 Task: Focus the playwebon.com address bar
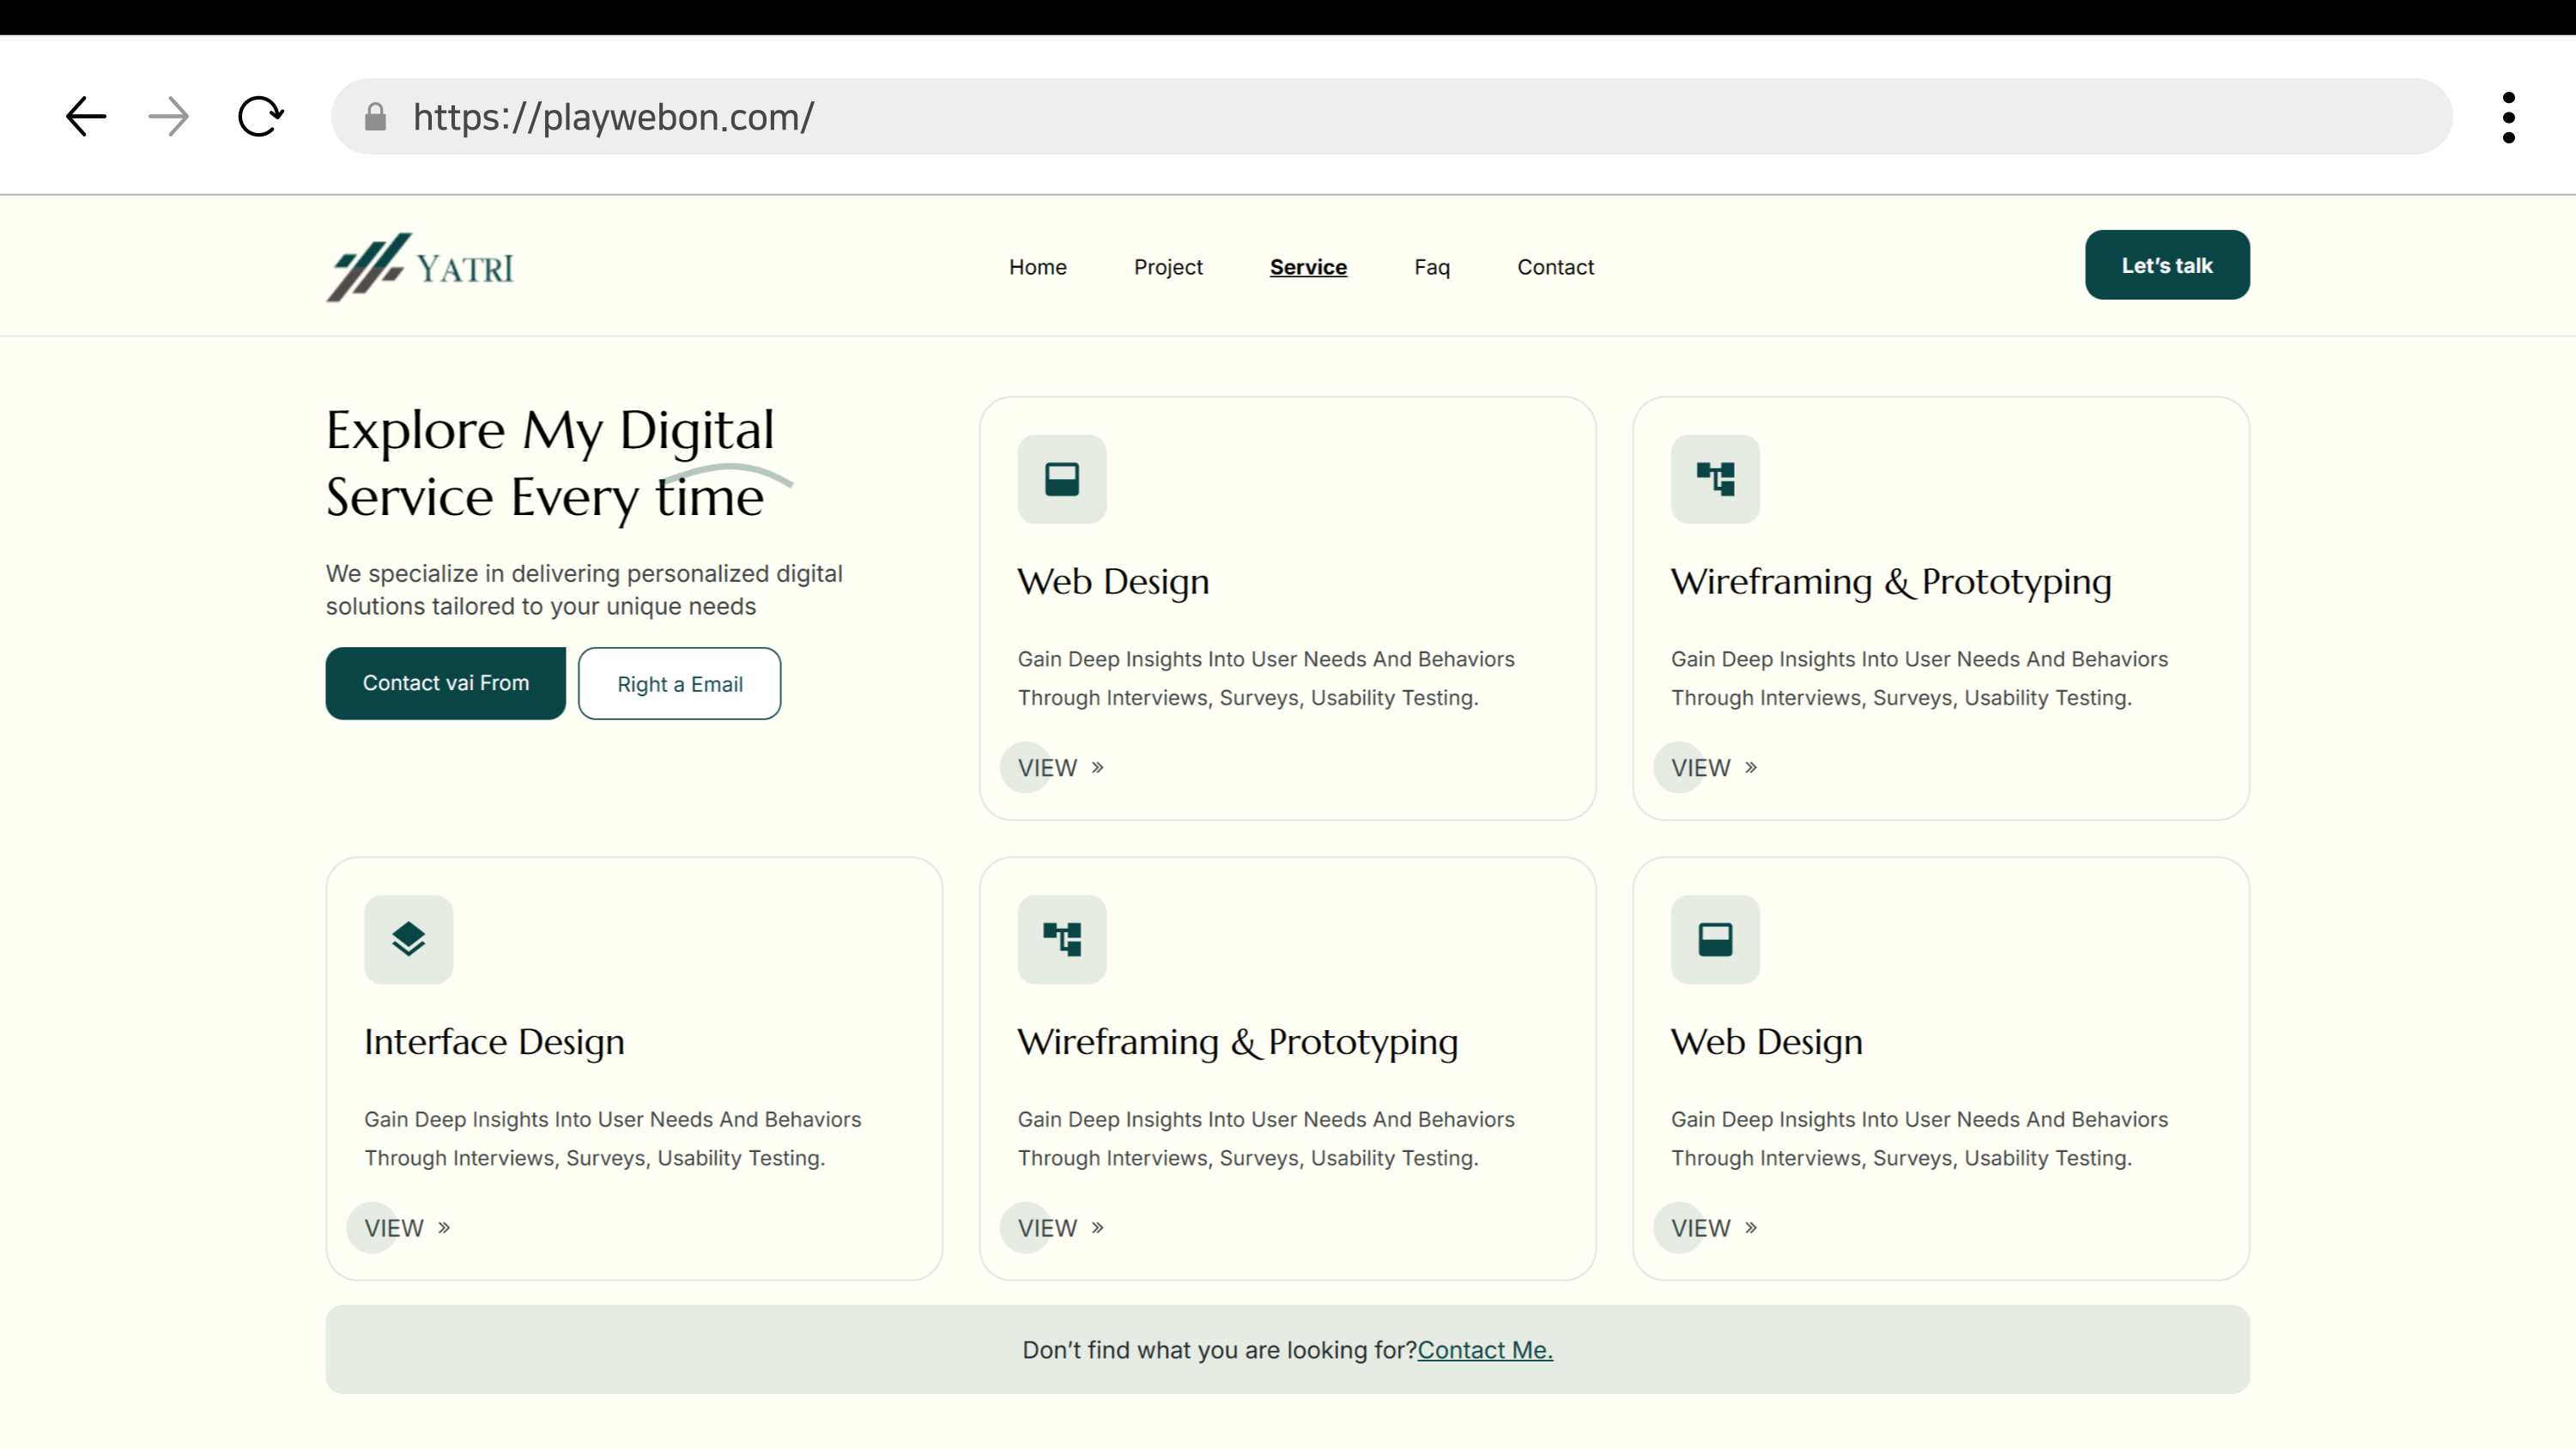coord(1400,117)
